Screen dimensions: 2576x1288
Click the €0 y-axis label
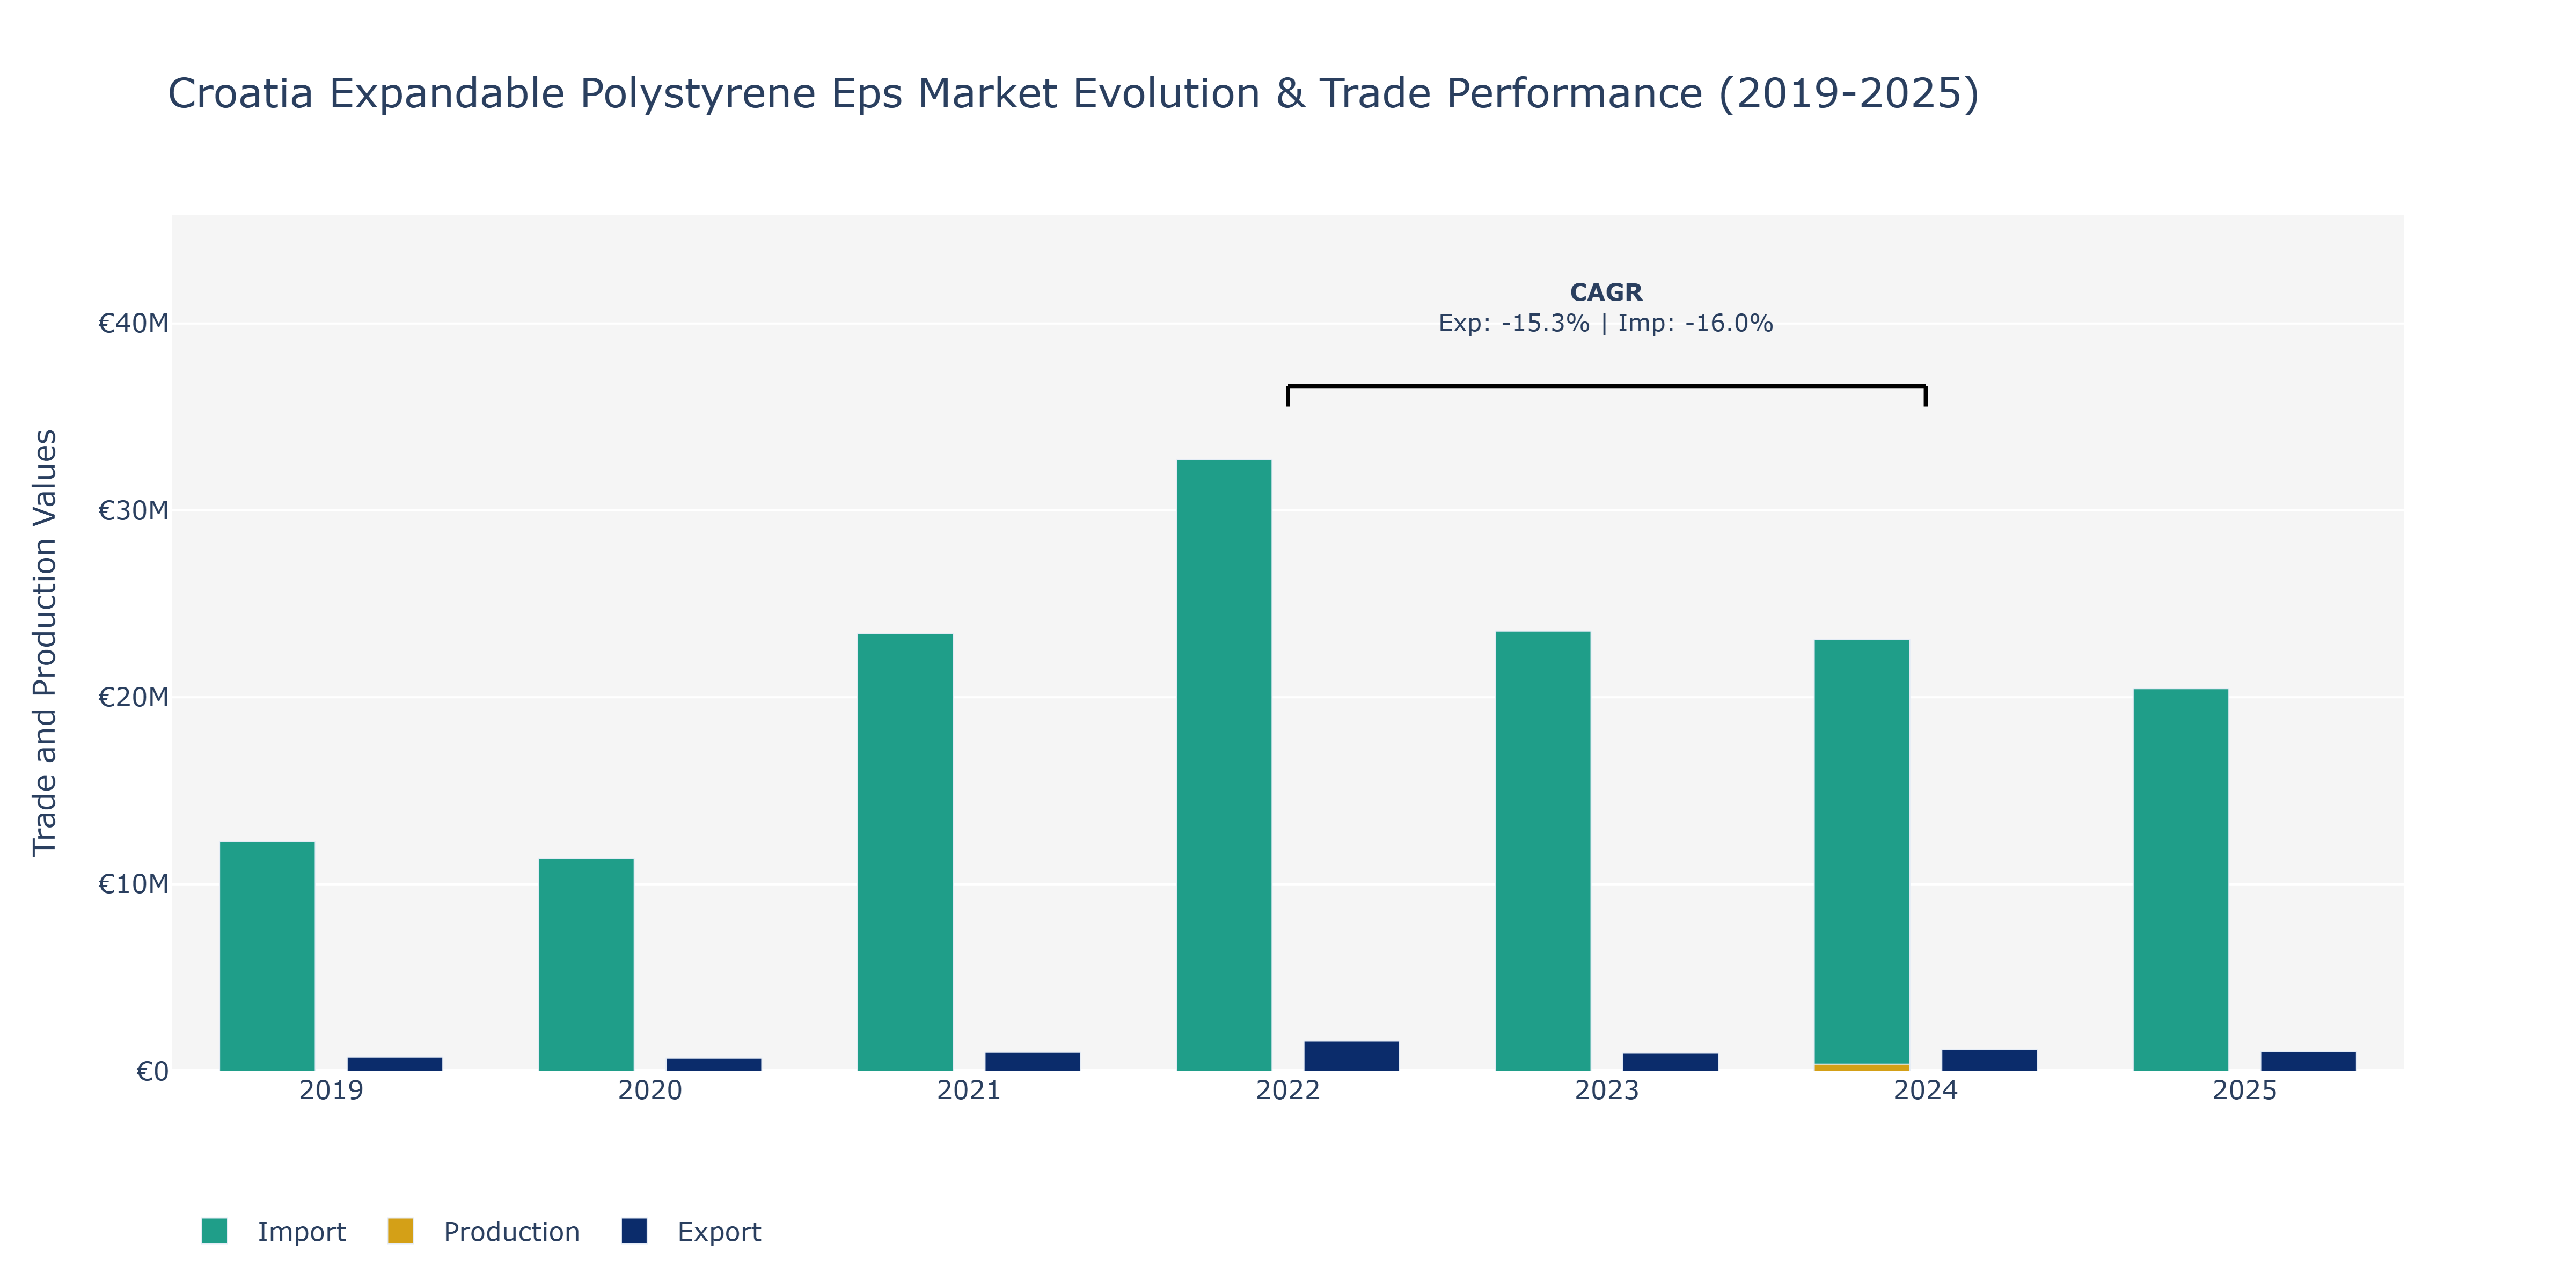point(152,1071)
